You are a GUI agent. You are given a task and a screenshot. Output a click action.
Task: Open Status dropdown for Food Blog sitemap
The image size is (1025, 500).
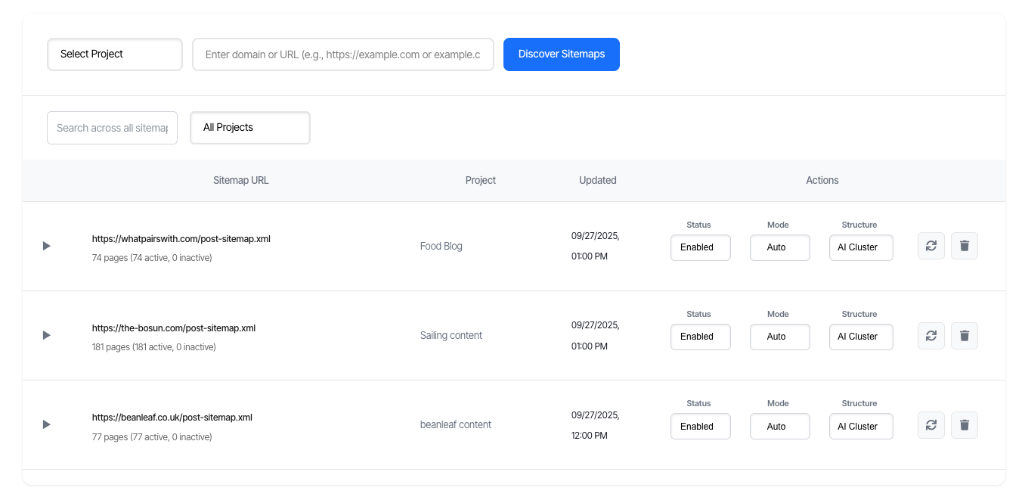(x=700, y=248)
